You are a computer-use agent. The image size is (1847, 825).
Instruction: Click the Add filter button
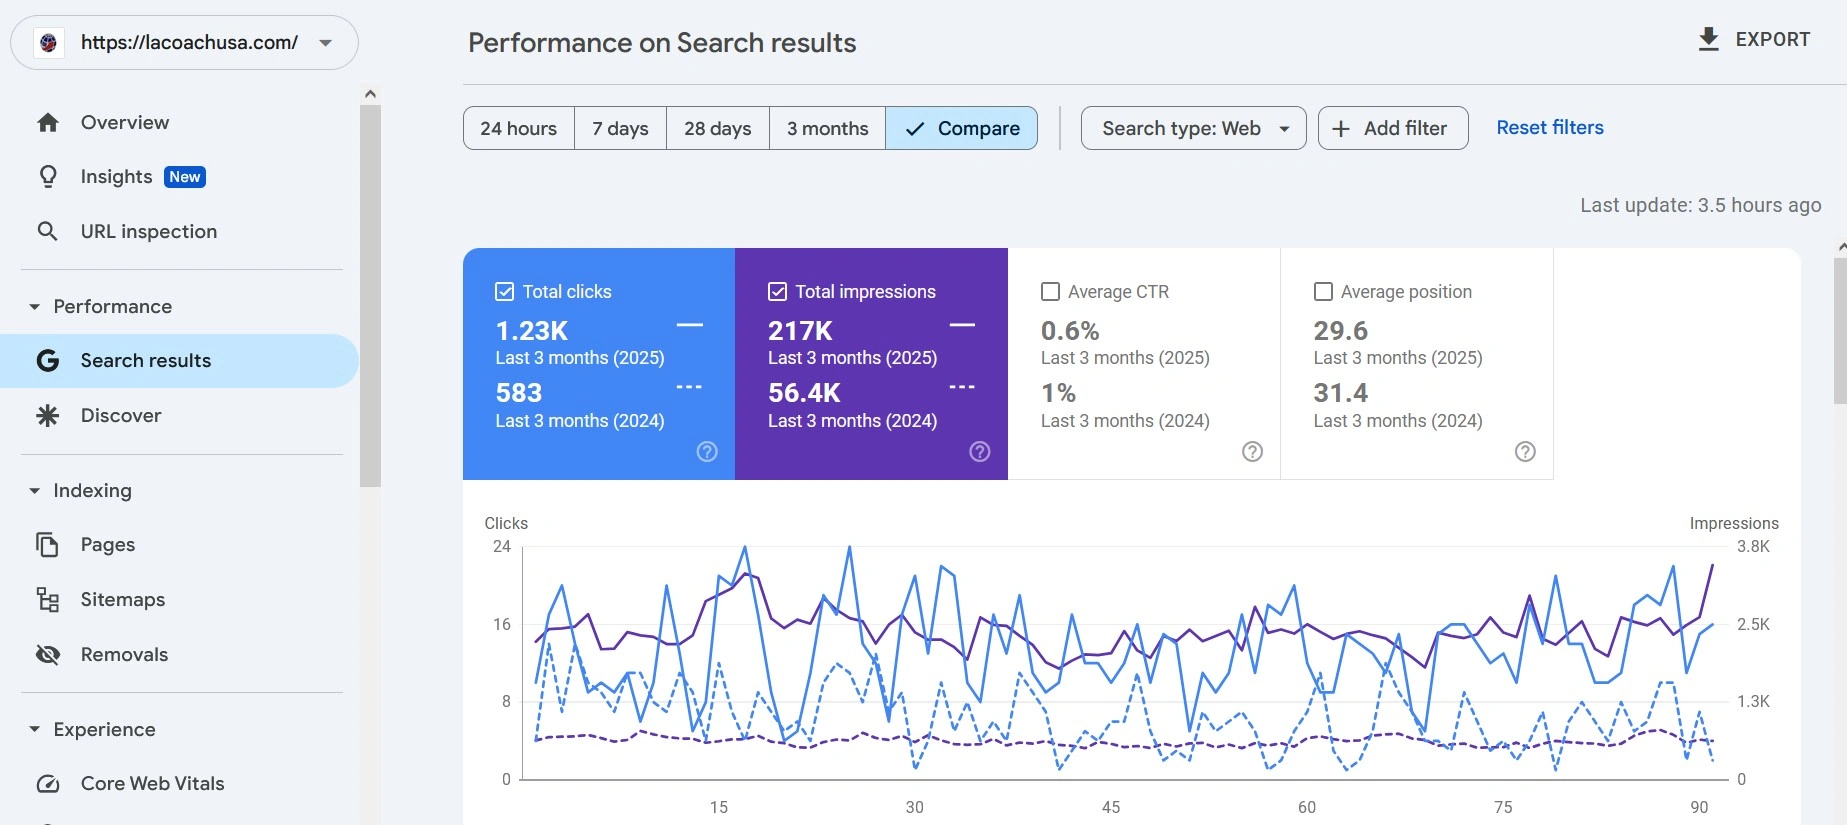click(x=1392, y=129)
